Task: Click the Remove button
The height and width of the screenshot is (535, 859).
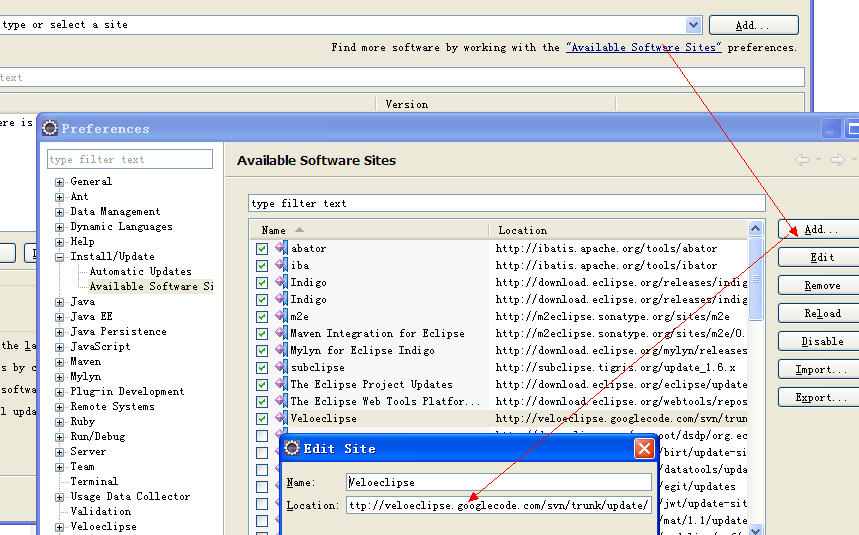Action: [821, 285]
